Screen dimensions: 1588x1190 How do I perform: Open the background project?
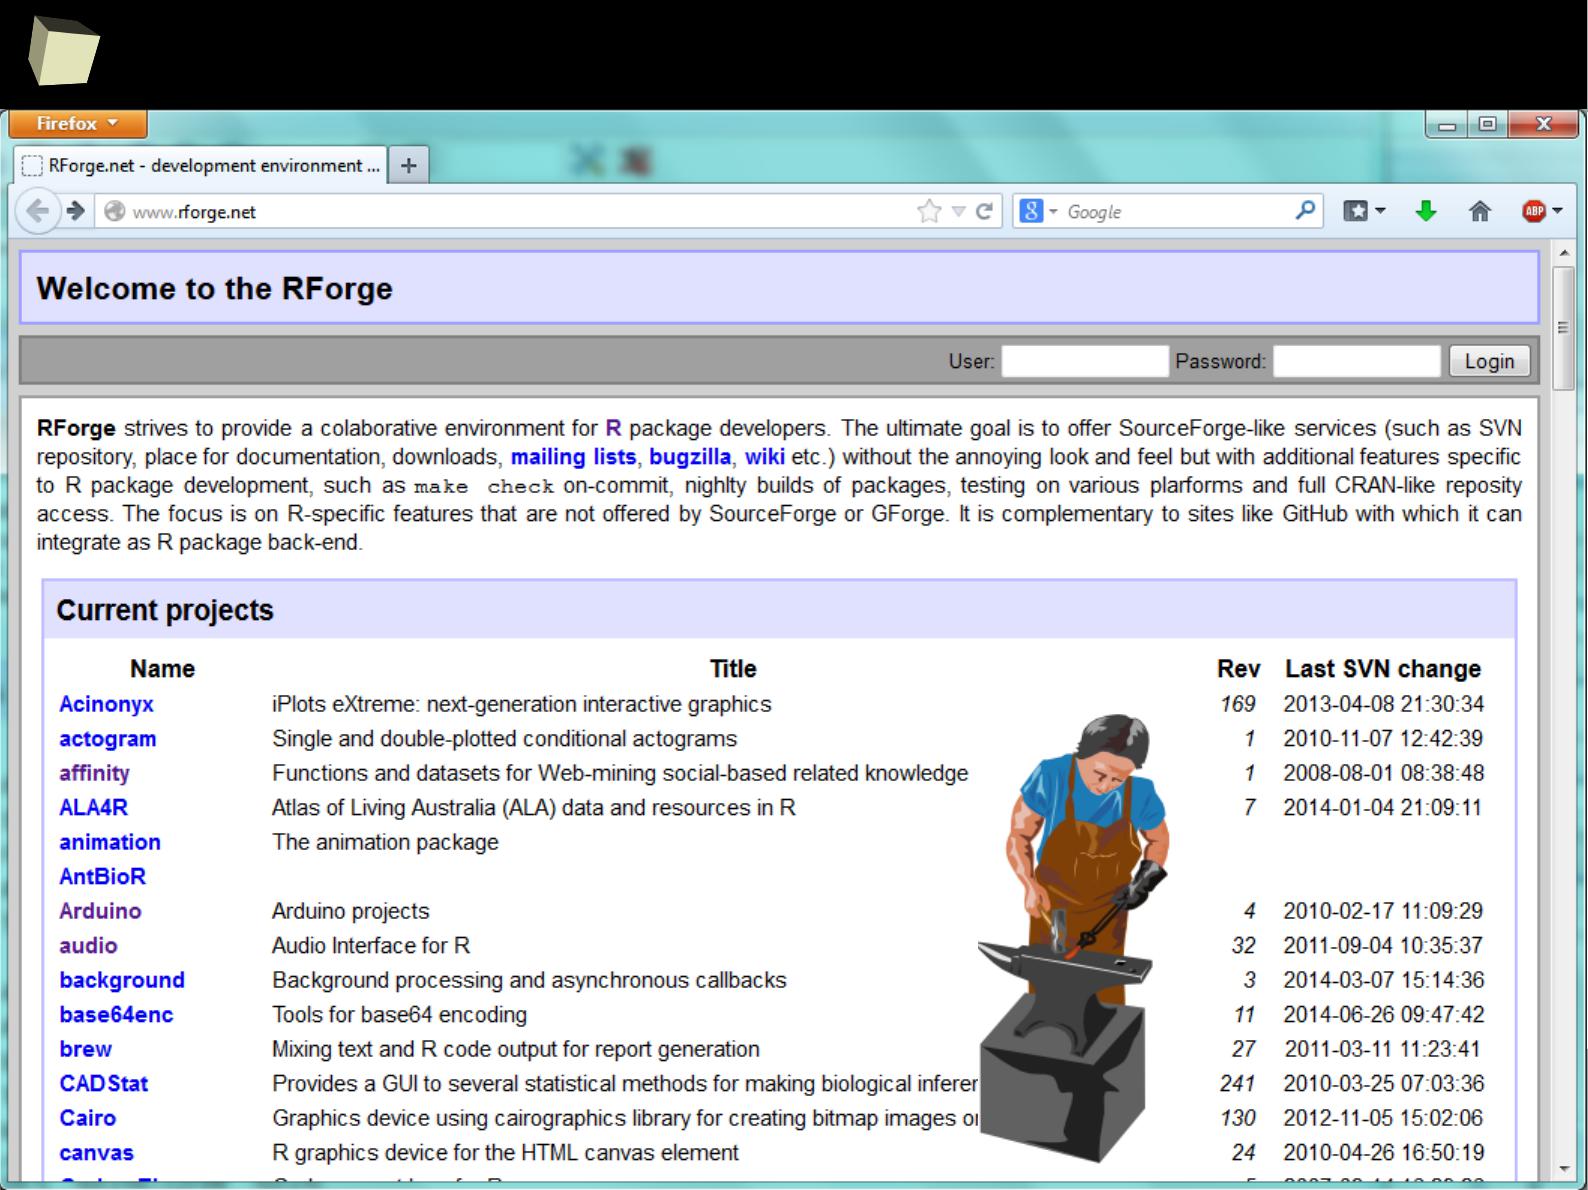(122, 980)
